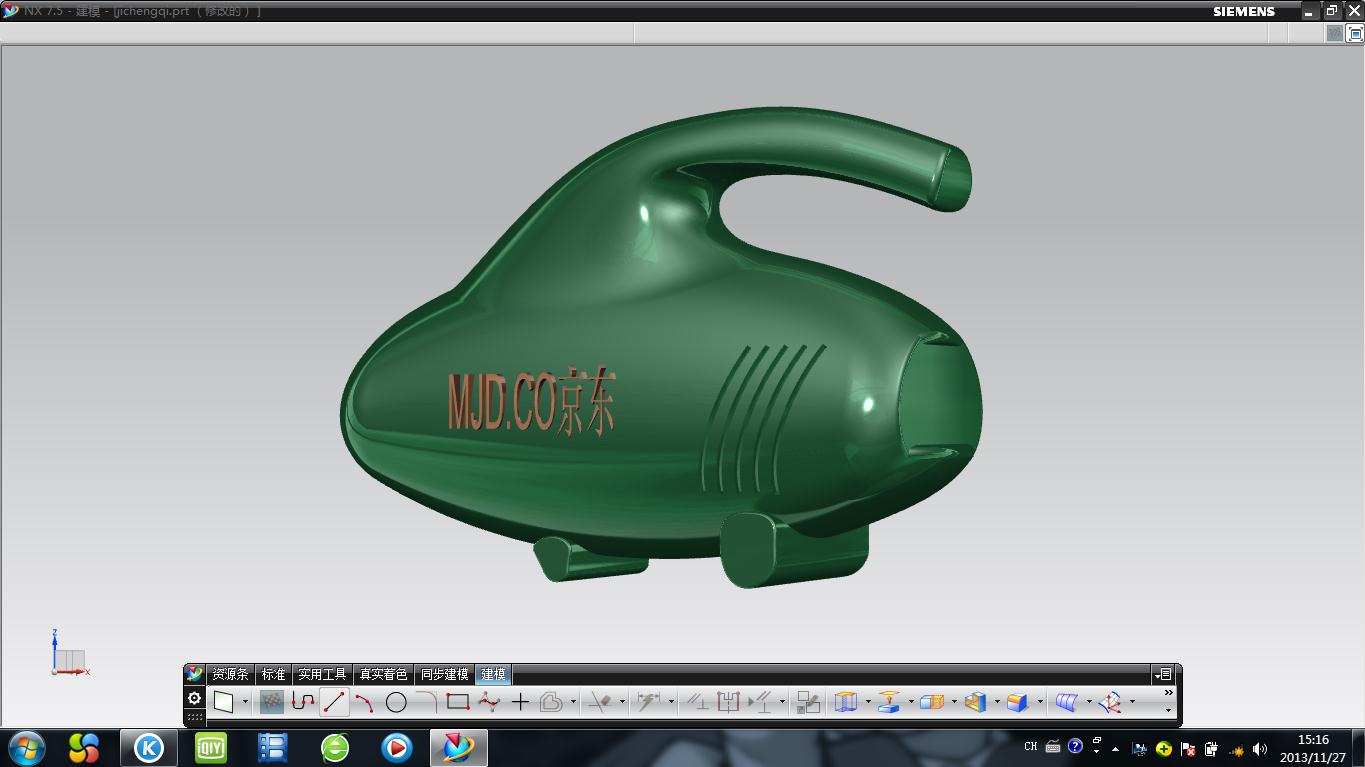Select the sketch plane tool
Viewport: 1365px width, 767px height.
pos(224,702)
